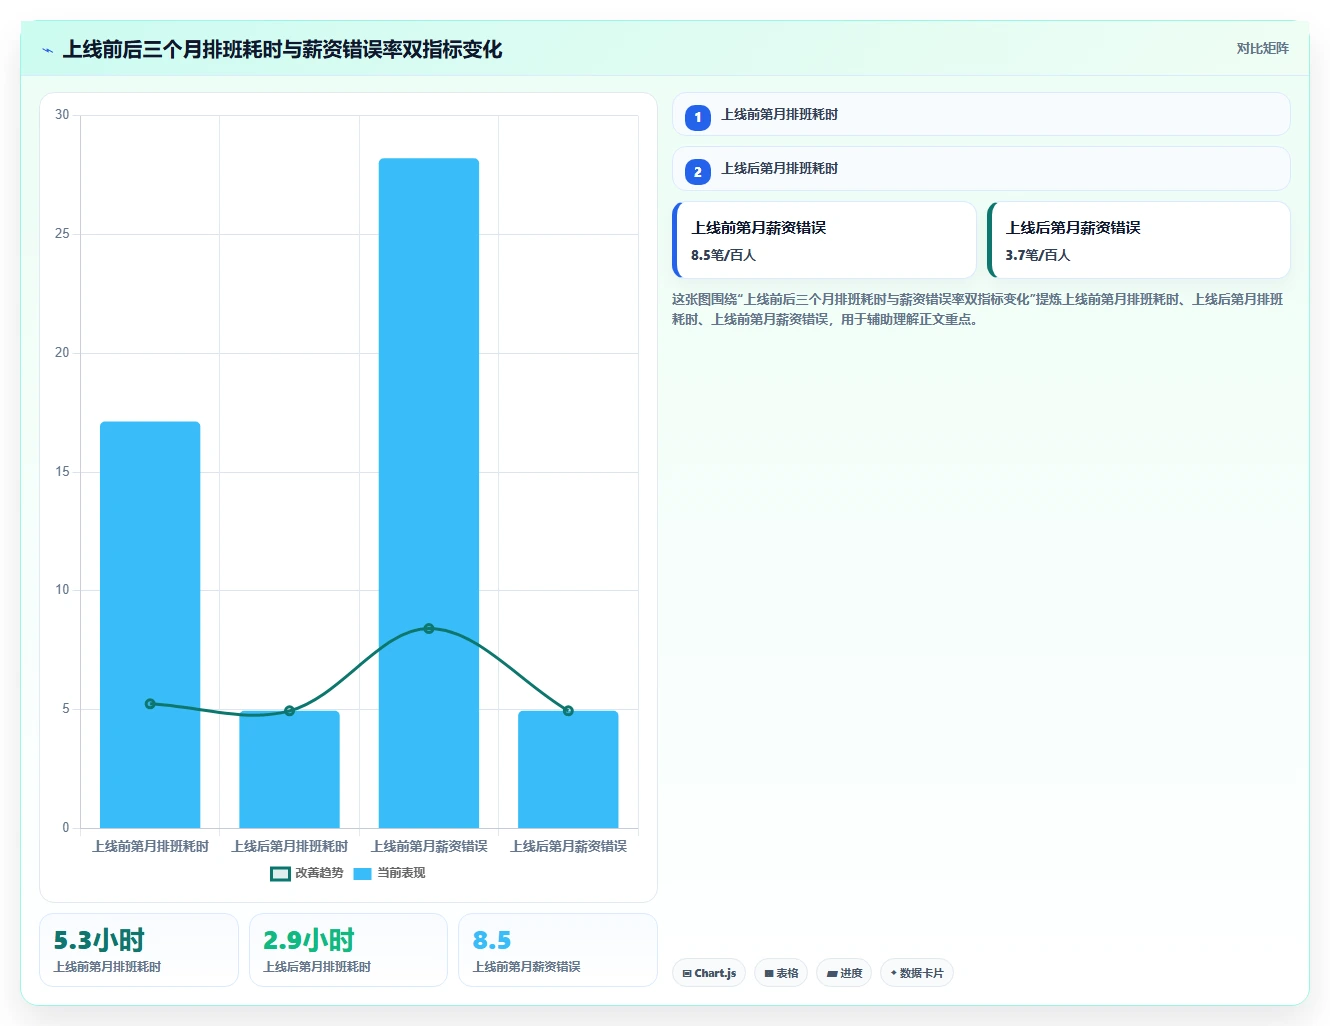Open the 上线前第月薪资错误 8.5笔/百人 card
Image resolution: width=1330 pixels, height=1026 pixels.
825,240
